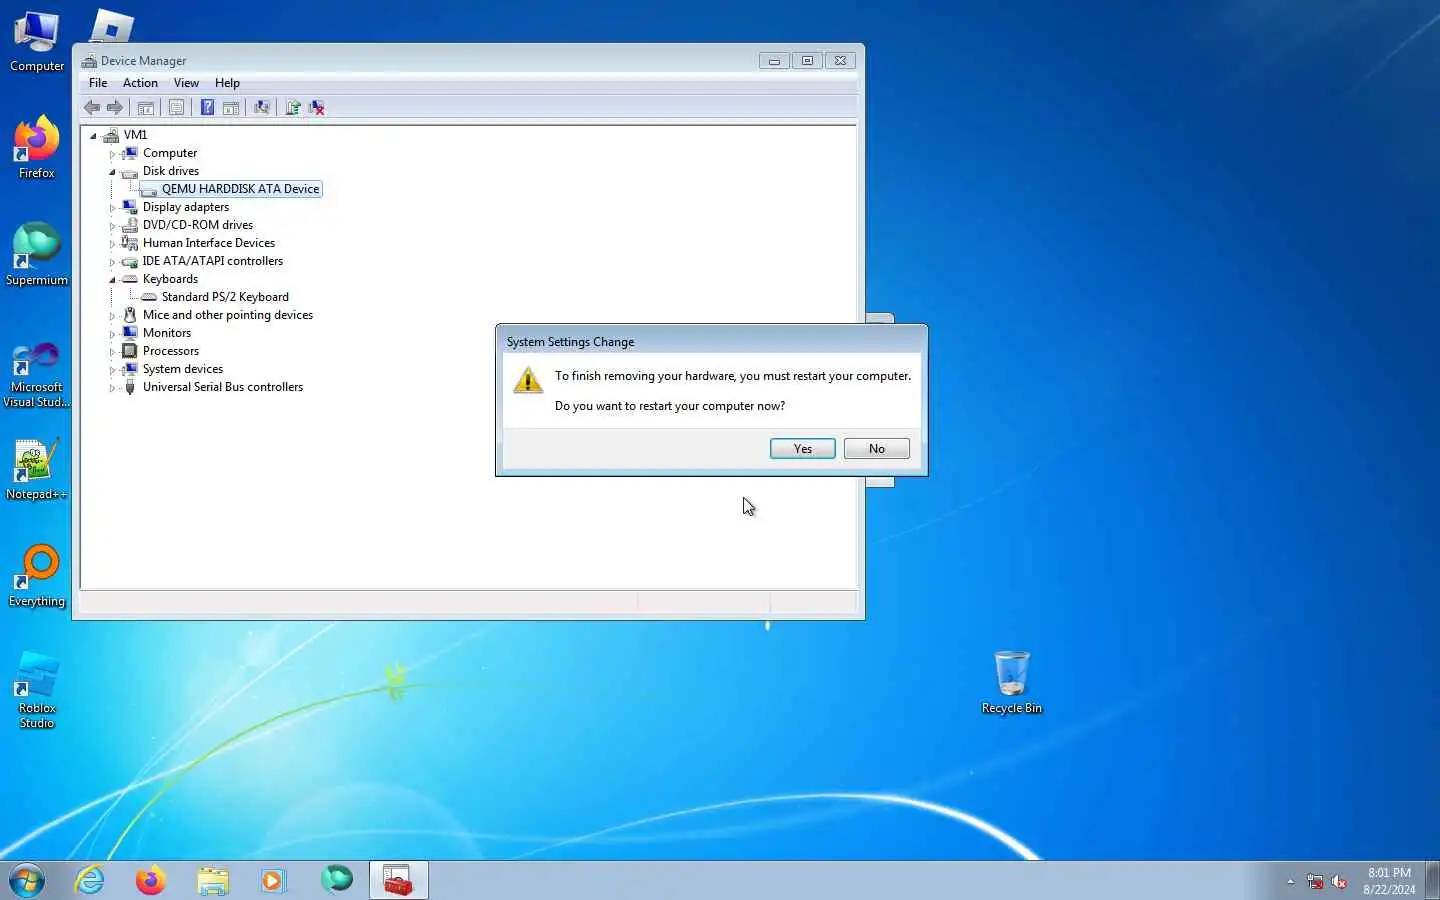The width and height of the screenshot is (1440, 900).
Task: Click the Universal Serial Bus controllers icon
Action: click(x=129, y=388)
